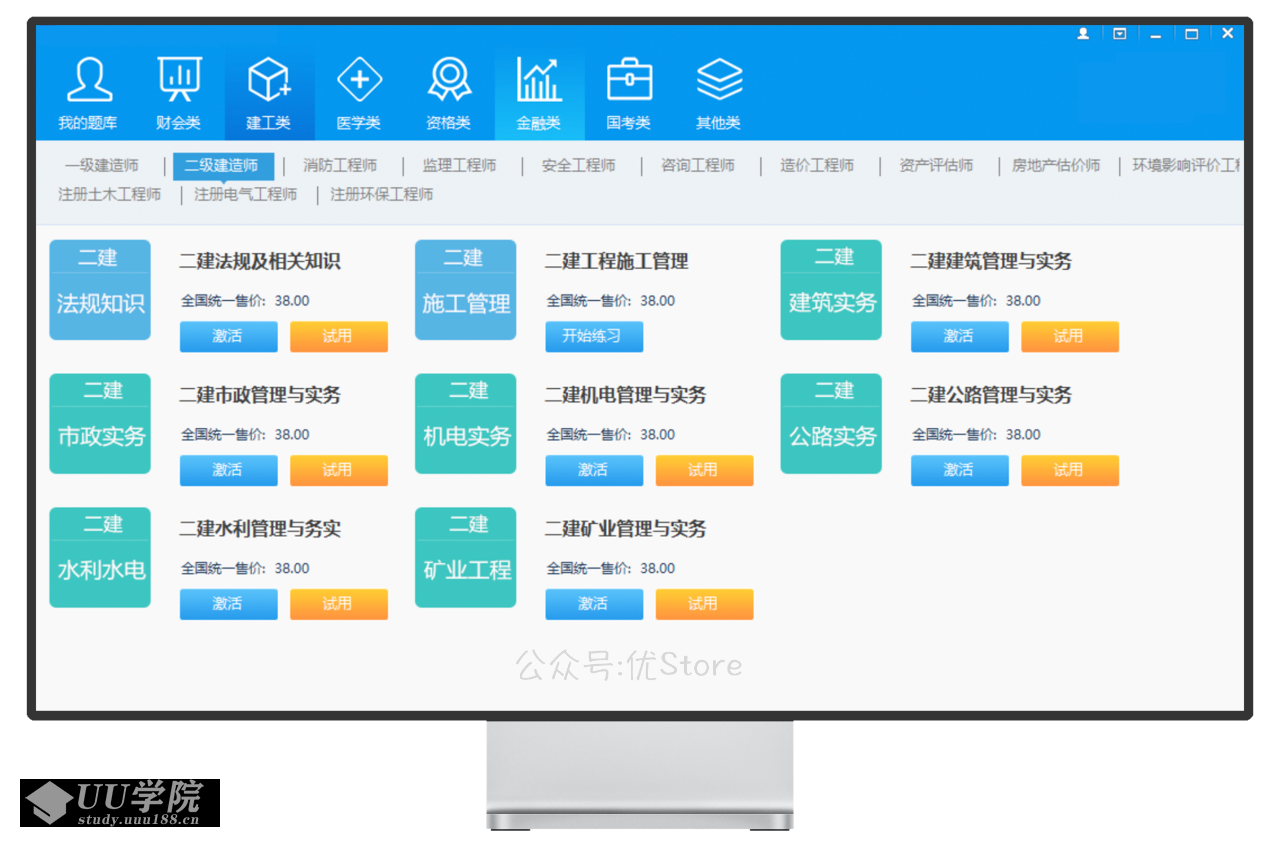Open the 注册环保工程师 tab
Image resolution: width=1280 pixels, height=847 pixels.
click(382, 195)
